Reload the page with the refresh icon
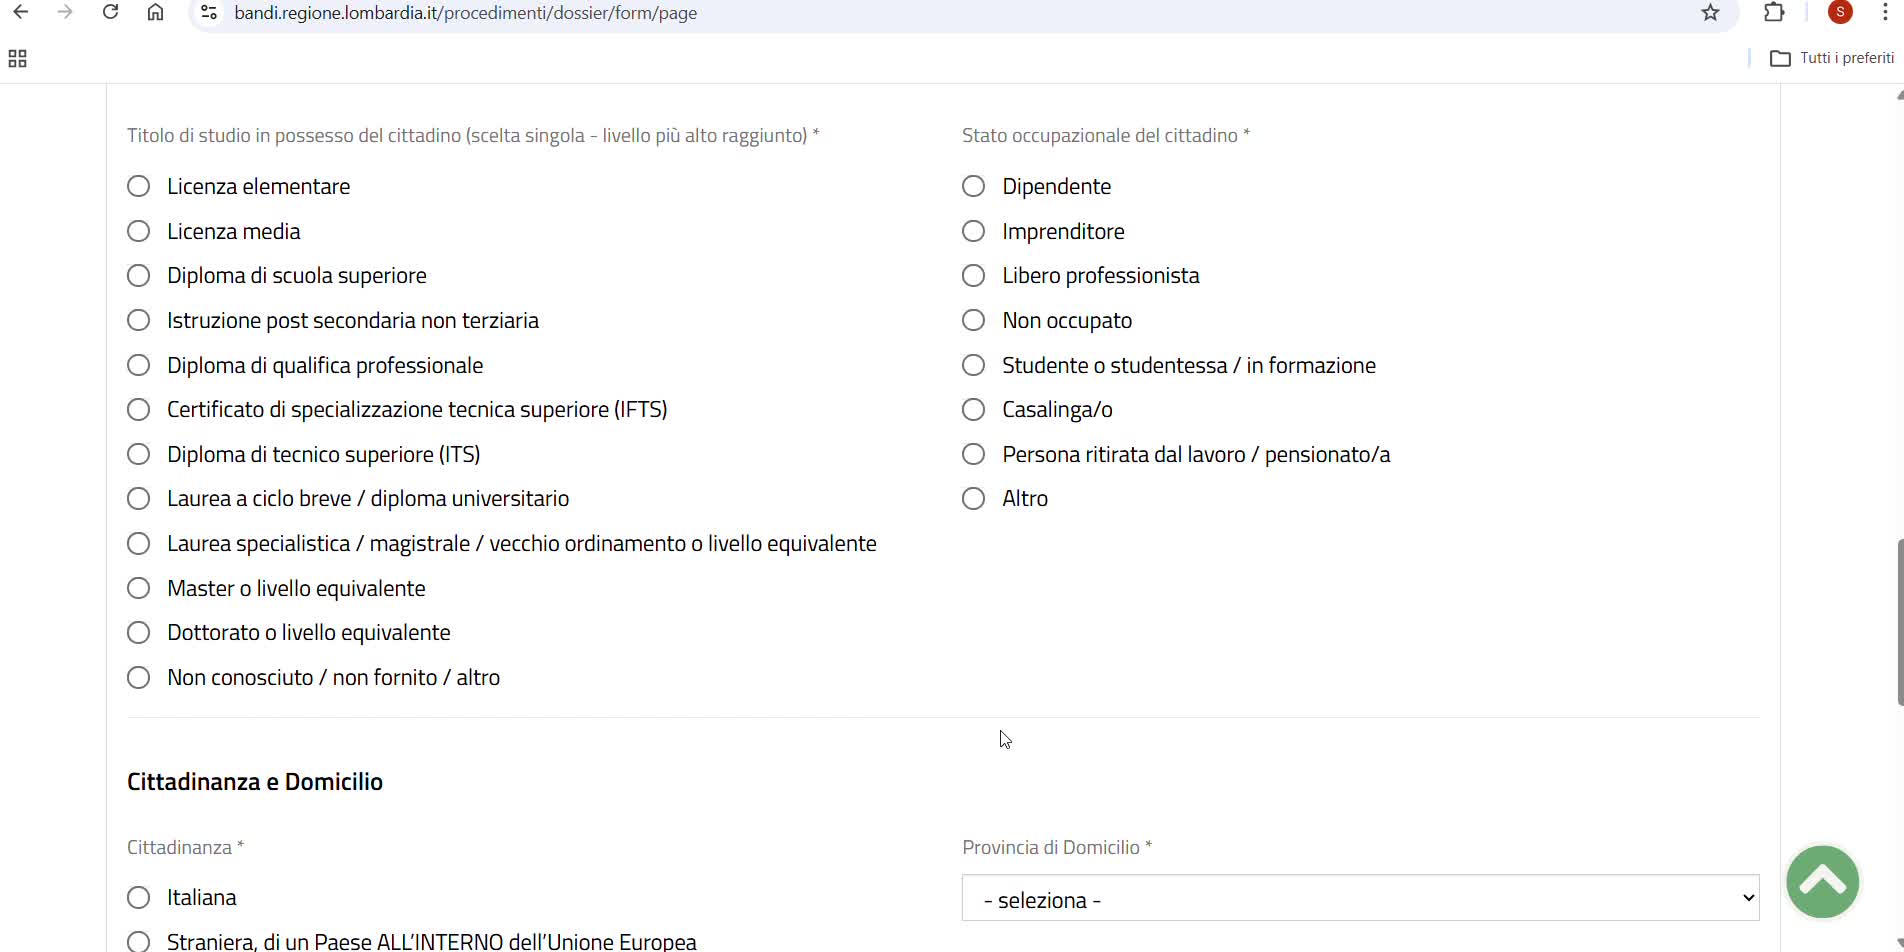The image size is (1904, 952). [x=111, y=13]
